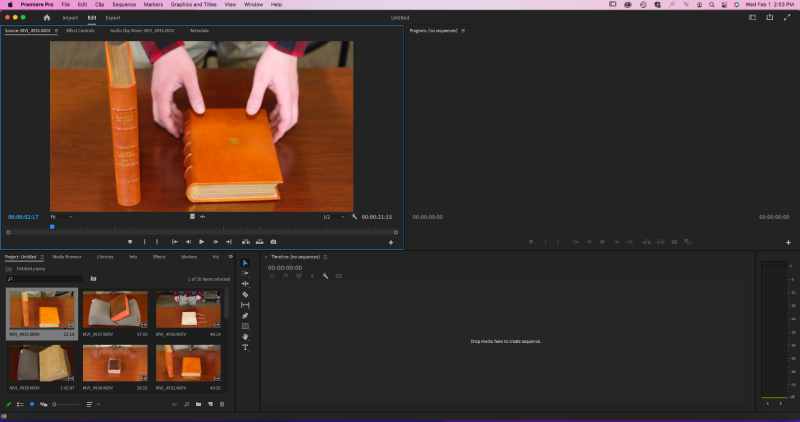
Task: Open the Sequence menu
Action: (x=124, y=4)
